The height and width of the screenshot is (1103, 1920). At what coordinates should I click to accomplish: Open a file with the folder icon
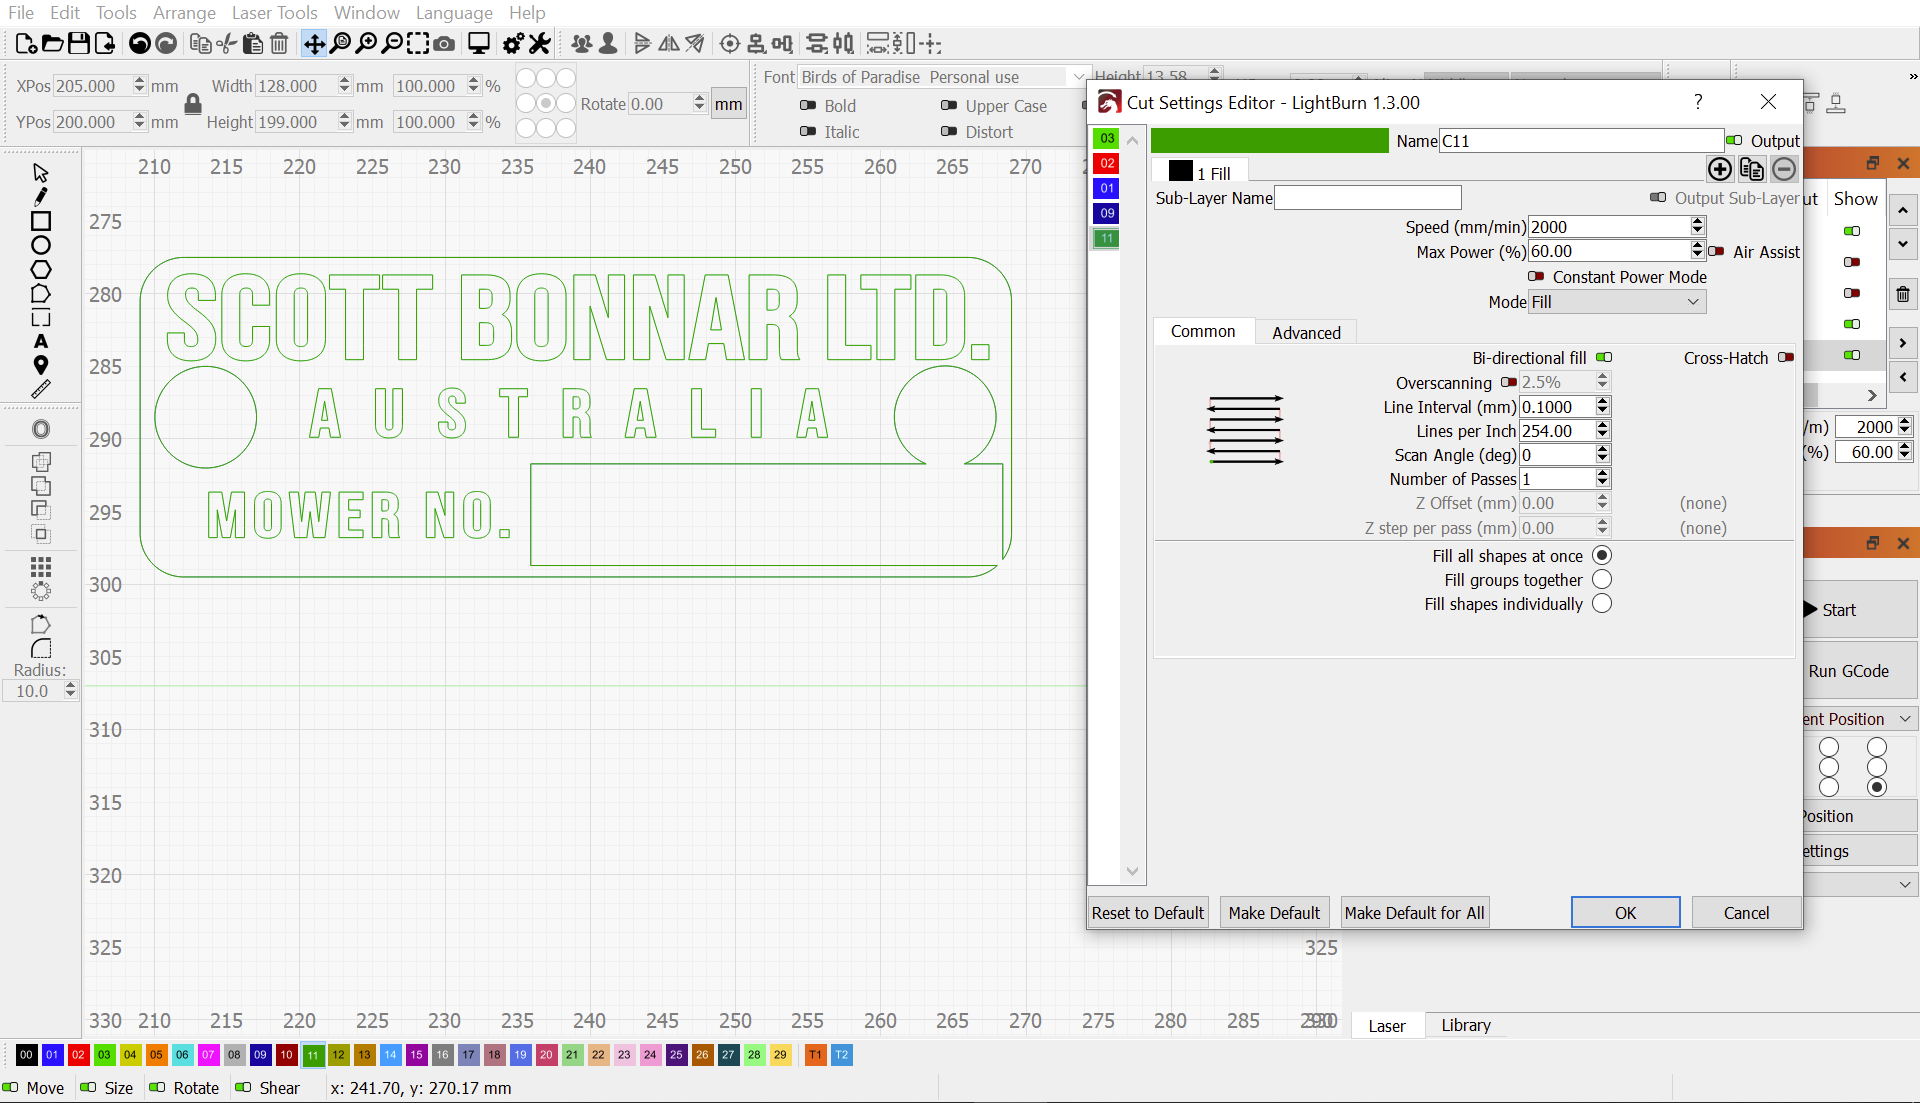[x=53, y=44]
